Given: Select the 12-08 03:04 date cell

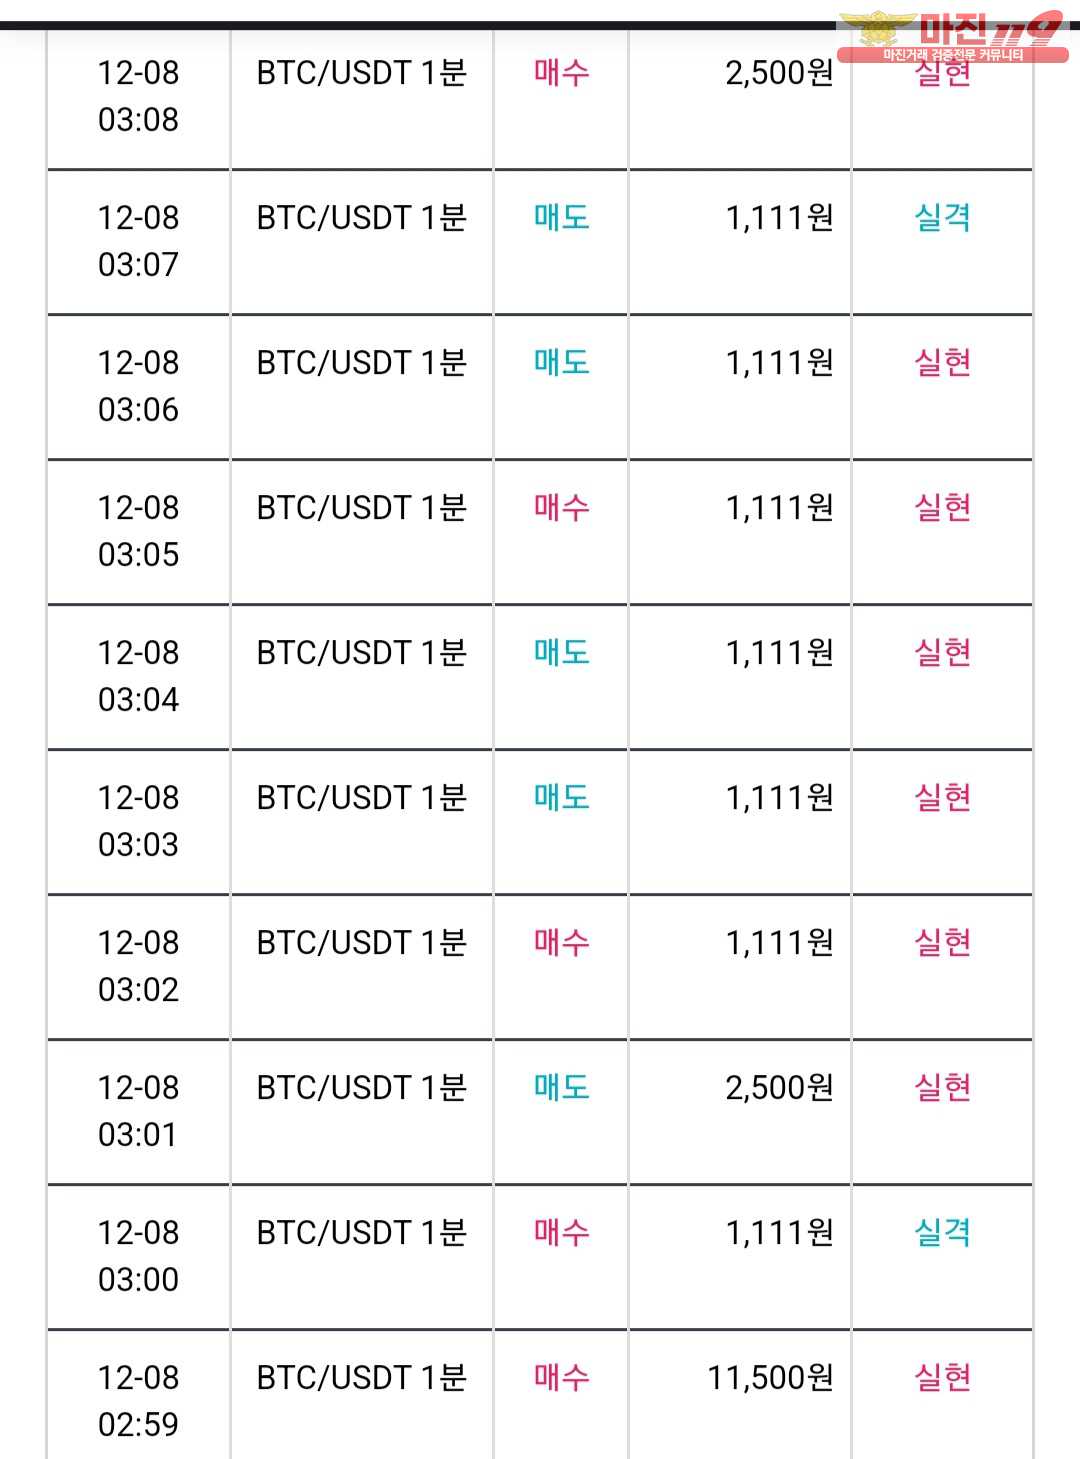Looking at the screenshot, I should coord(138,676).
